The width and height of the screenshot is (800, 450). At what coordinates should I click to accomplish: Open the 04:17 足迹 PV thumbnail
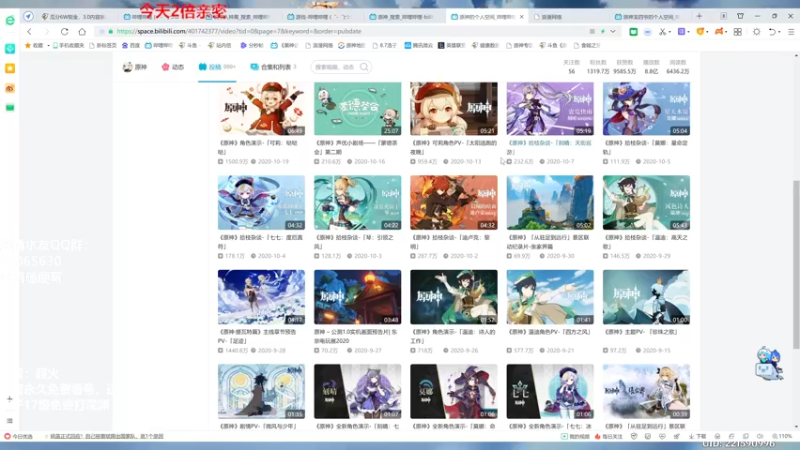click(261, 297)
